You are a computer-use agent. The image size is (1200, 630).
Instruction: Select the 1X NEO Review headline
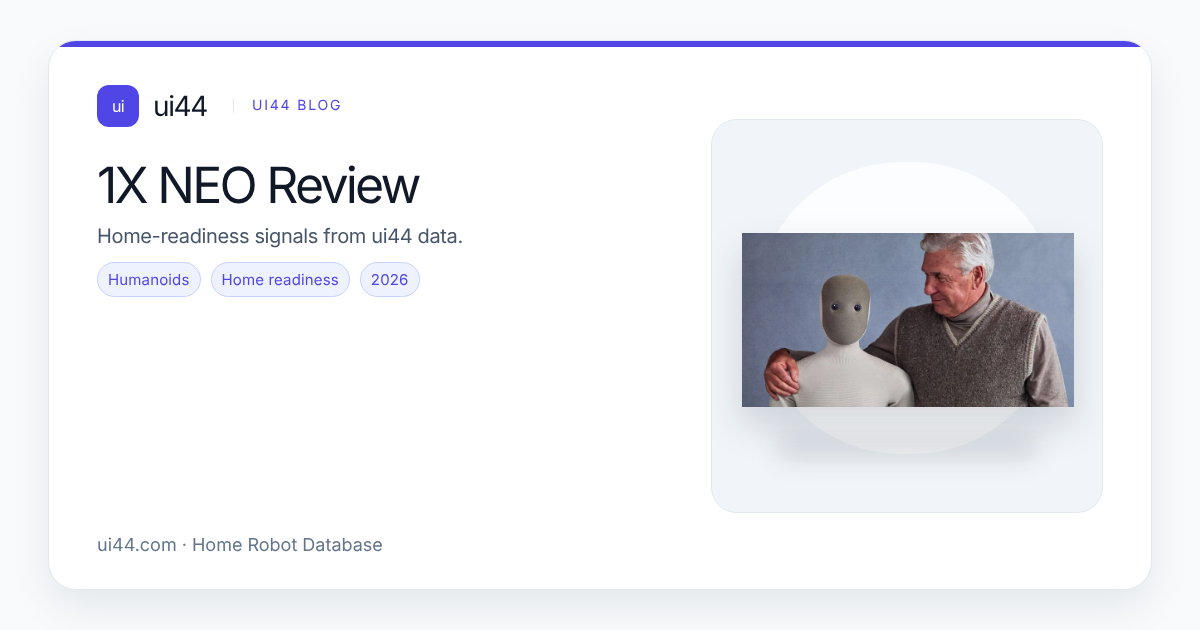click(x=258, y=185)
